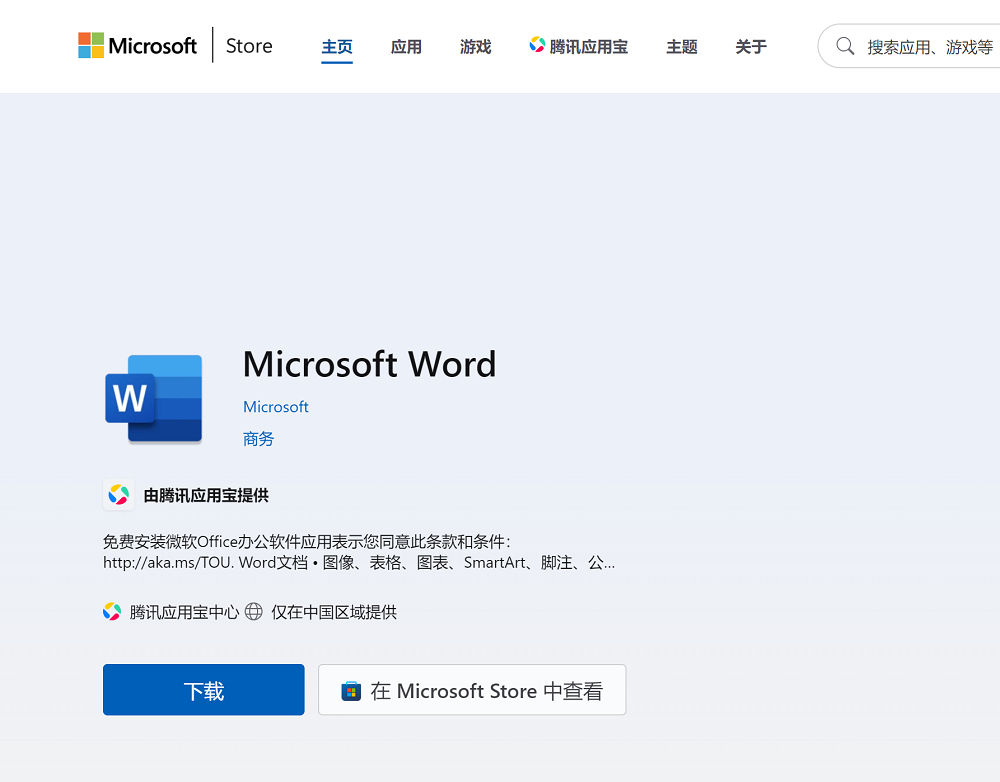The width and height of the screenshot is (1000, 782).
Task: Switch to the 主页 tab
Action: (x=337, y=47)
